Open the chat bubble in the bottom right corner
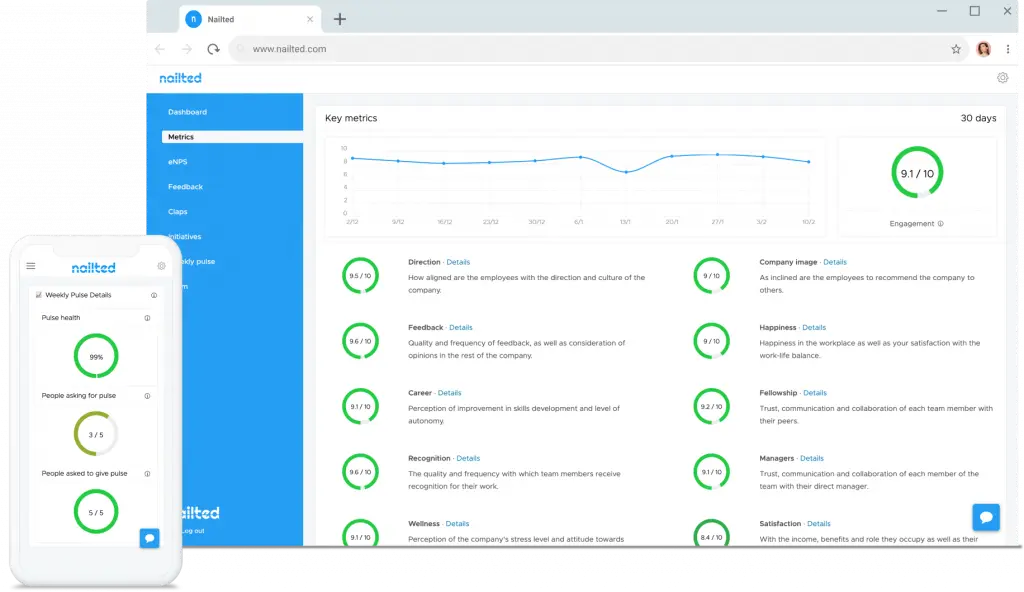1024x592 pixels. click(986, 517)
